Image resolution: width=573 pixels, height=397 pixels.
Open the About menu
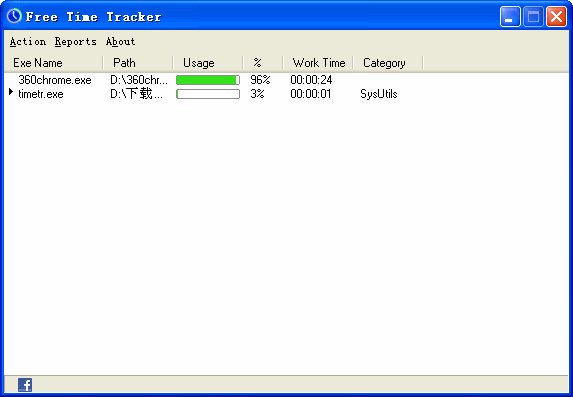[x=121, y=42]
